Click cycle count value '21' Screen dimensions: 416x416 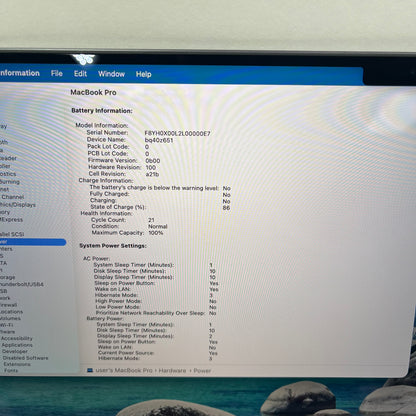pyautogui.click(x=151, y=220)
